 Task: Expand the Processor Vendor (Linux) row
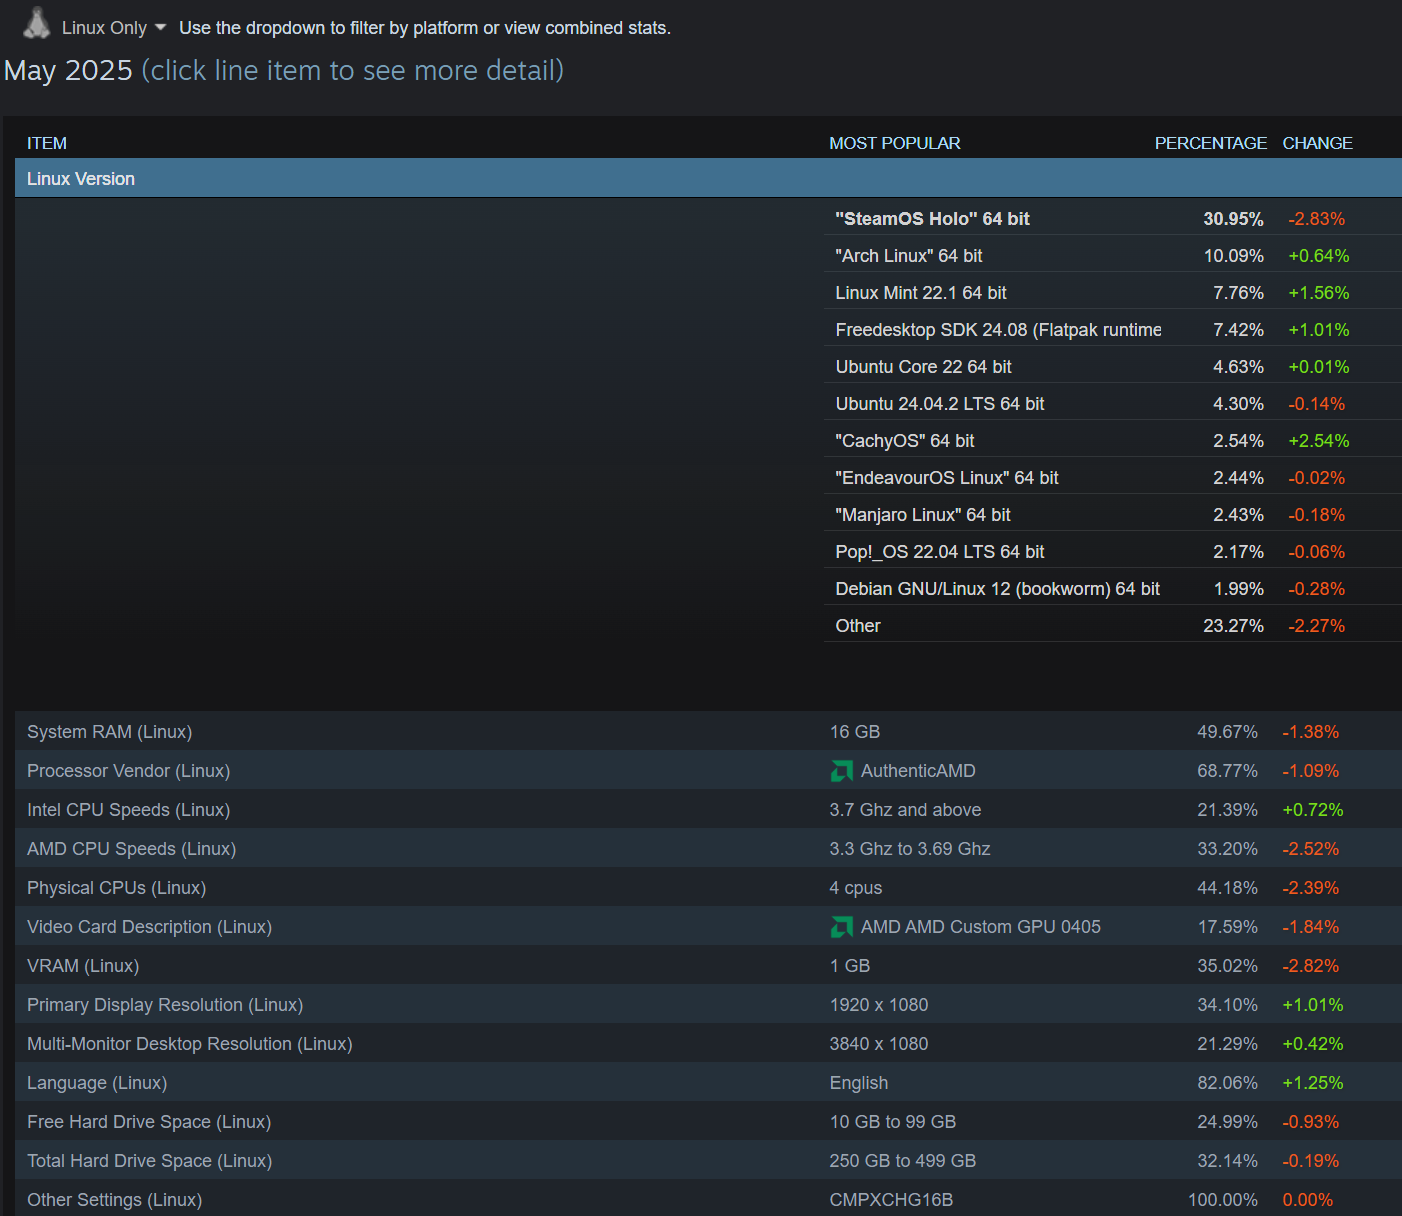[708, 770]
